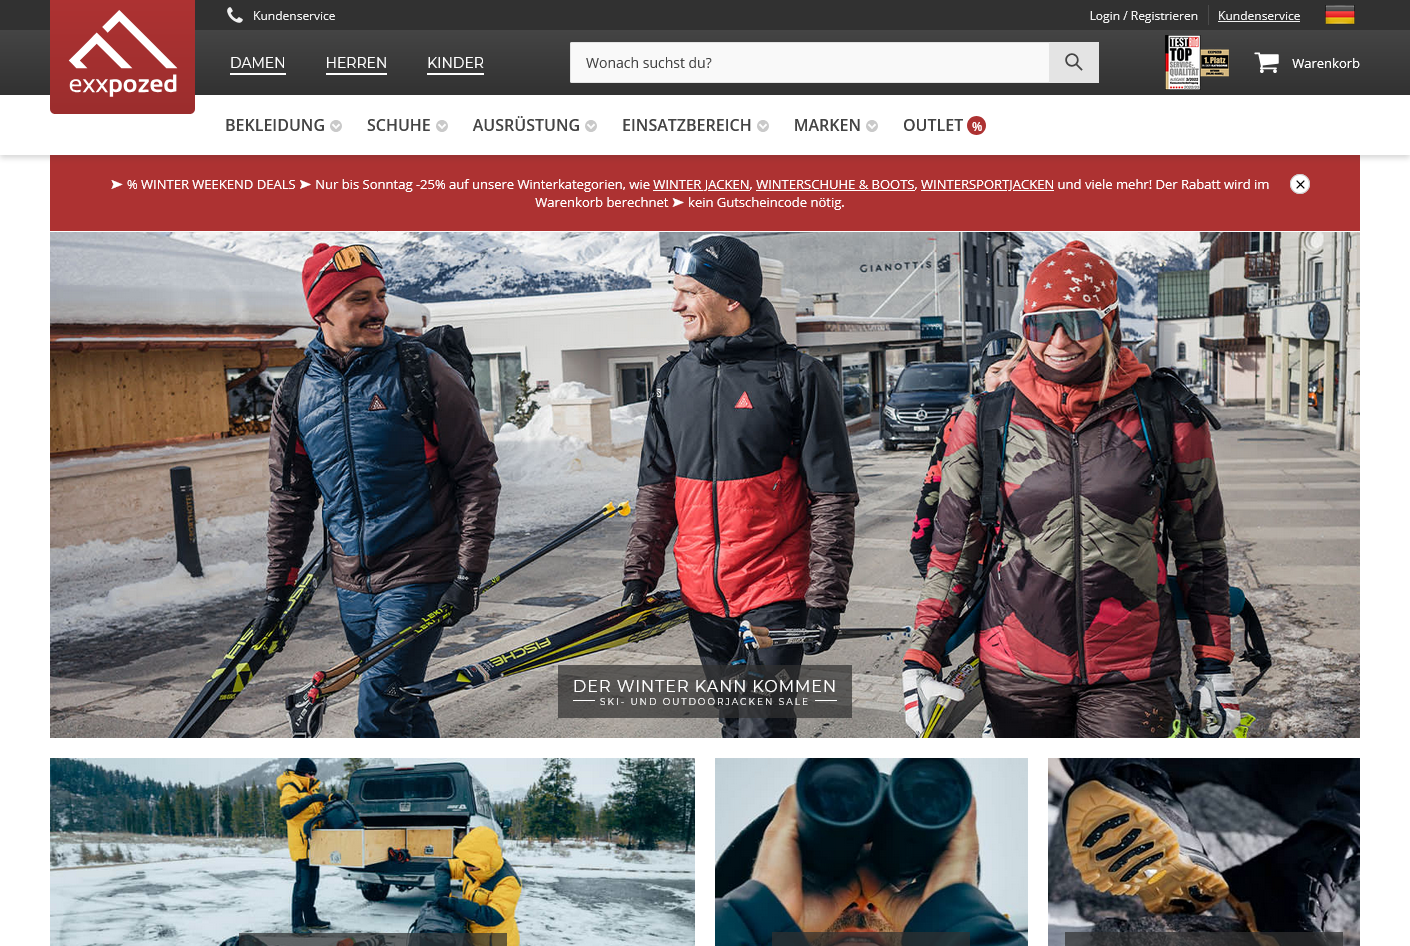Click the Test Top Service Qualität badge
This screenshot has width=1410, height=946.
pos(1182,63)
